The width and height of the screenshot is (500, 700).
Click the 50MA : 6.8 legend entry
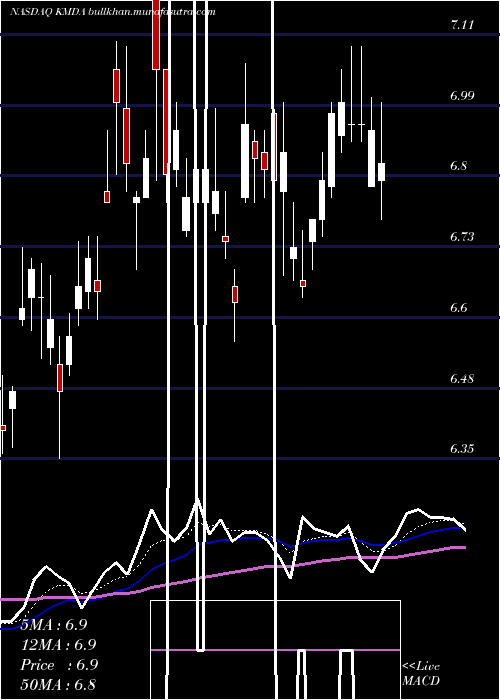point(58,684)
